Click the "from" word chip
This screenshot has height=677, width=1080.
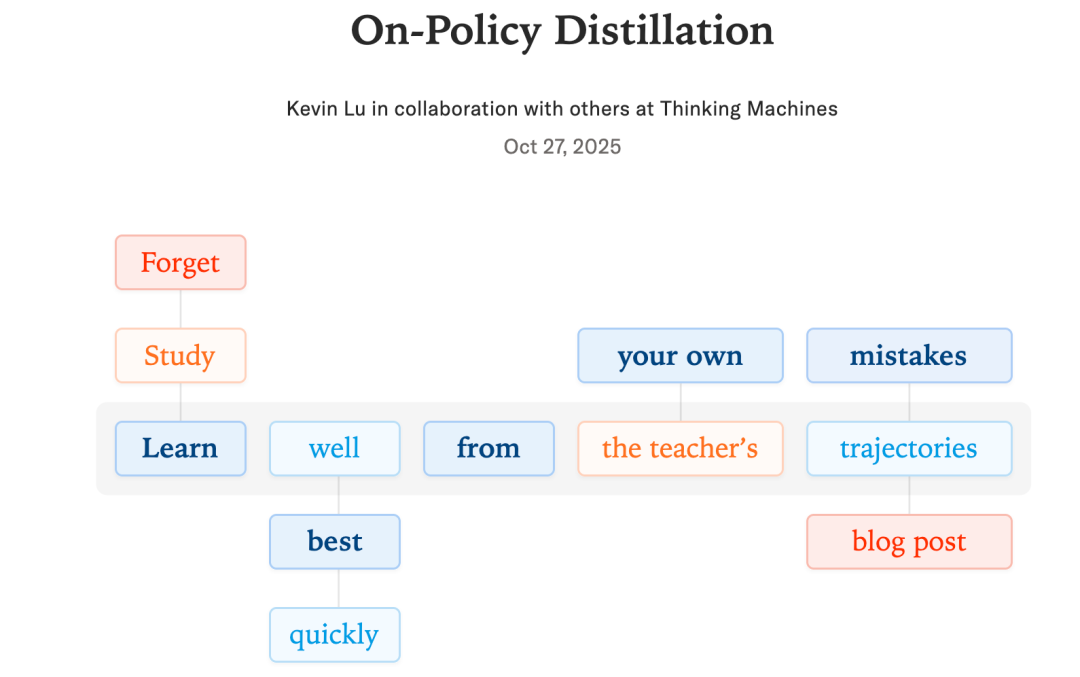click(x=488, y=449)
